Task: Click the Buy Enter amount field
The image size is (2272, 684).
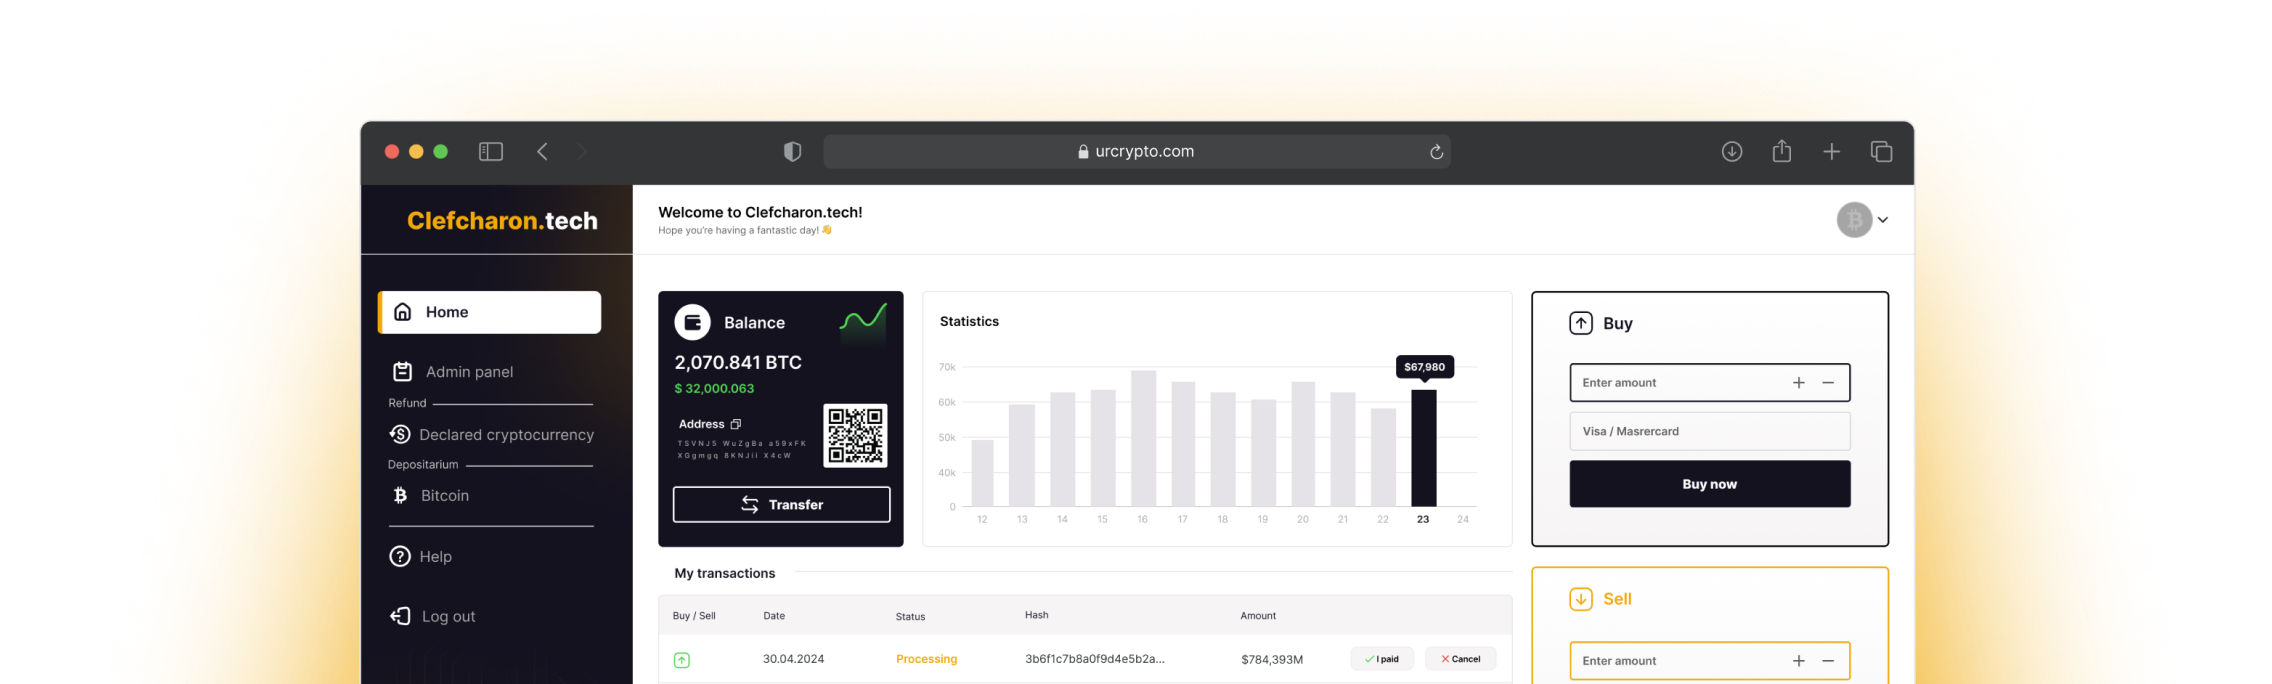Action: click(x=1709, y=383)
